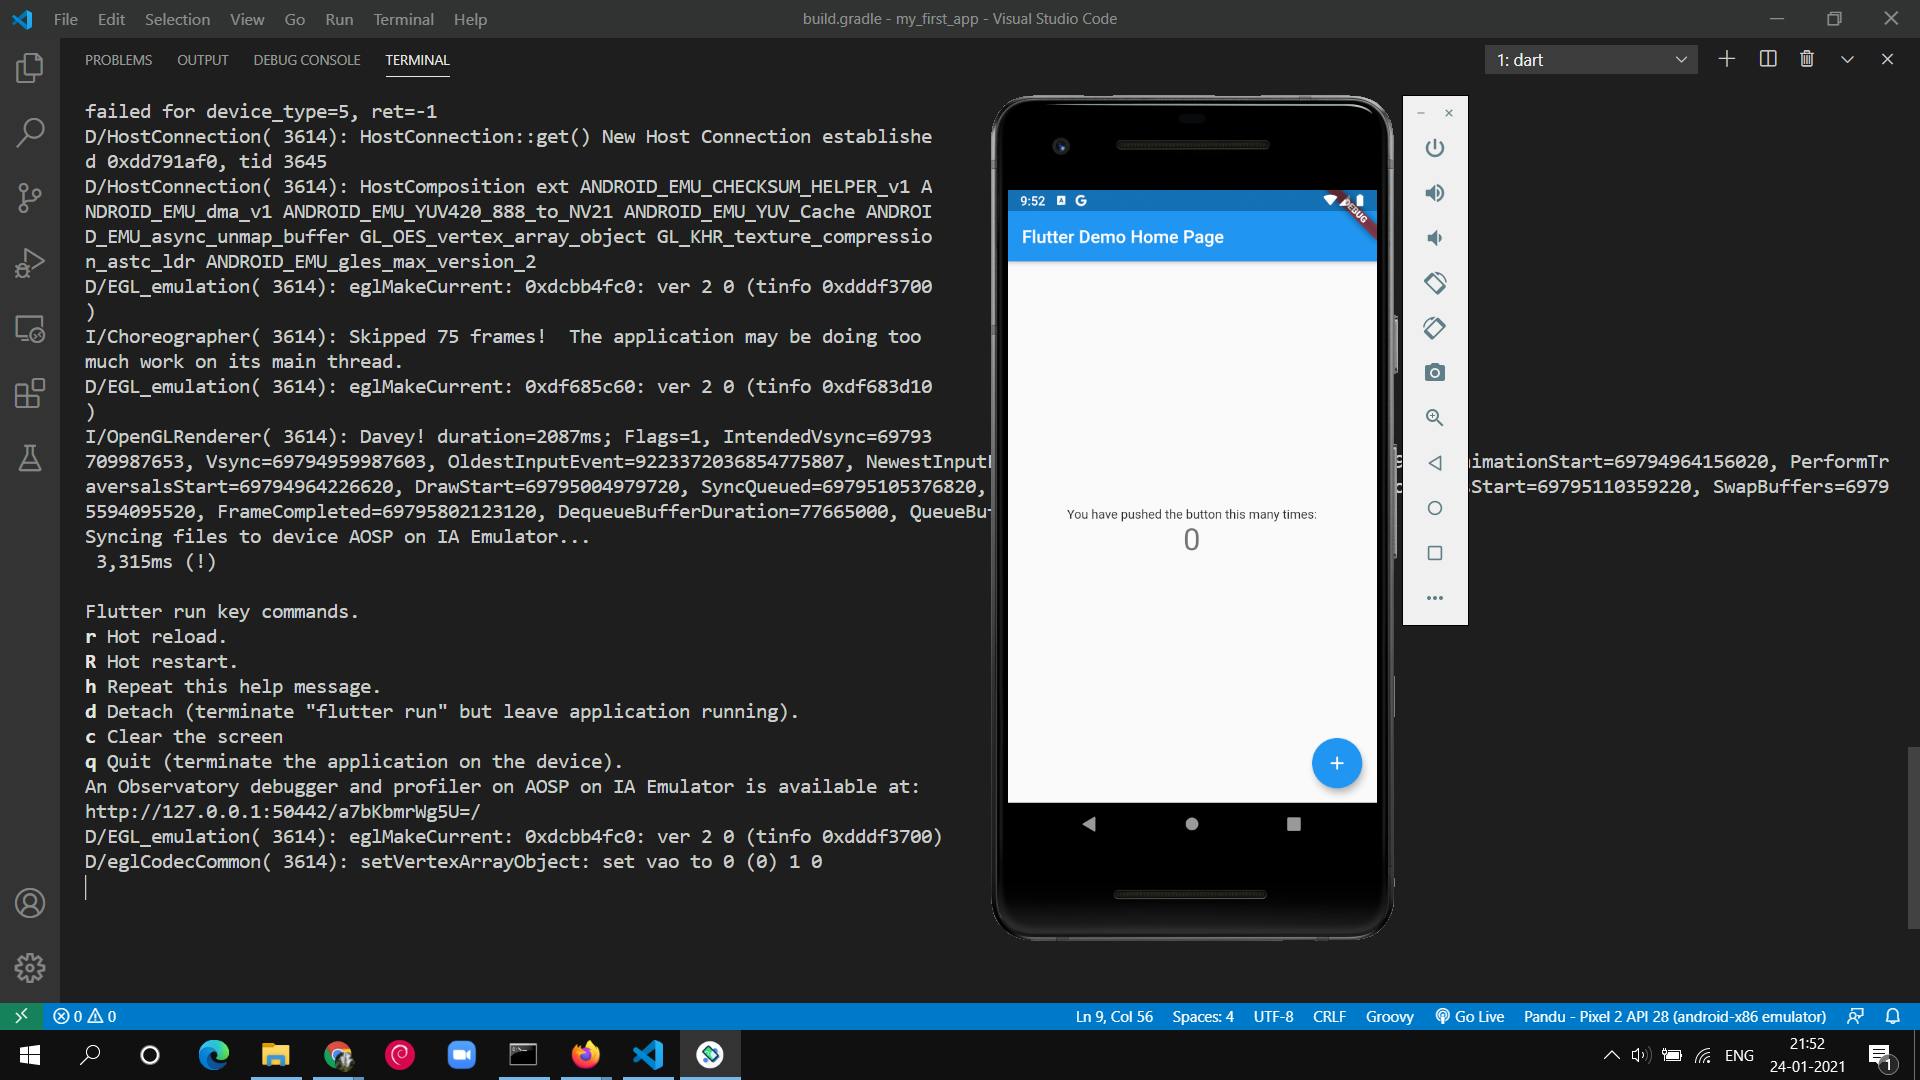Select the TERMINAL tab

pos(417,60)
